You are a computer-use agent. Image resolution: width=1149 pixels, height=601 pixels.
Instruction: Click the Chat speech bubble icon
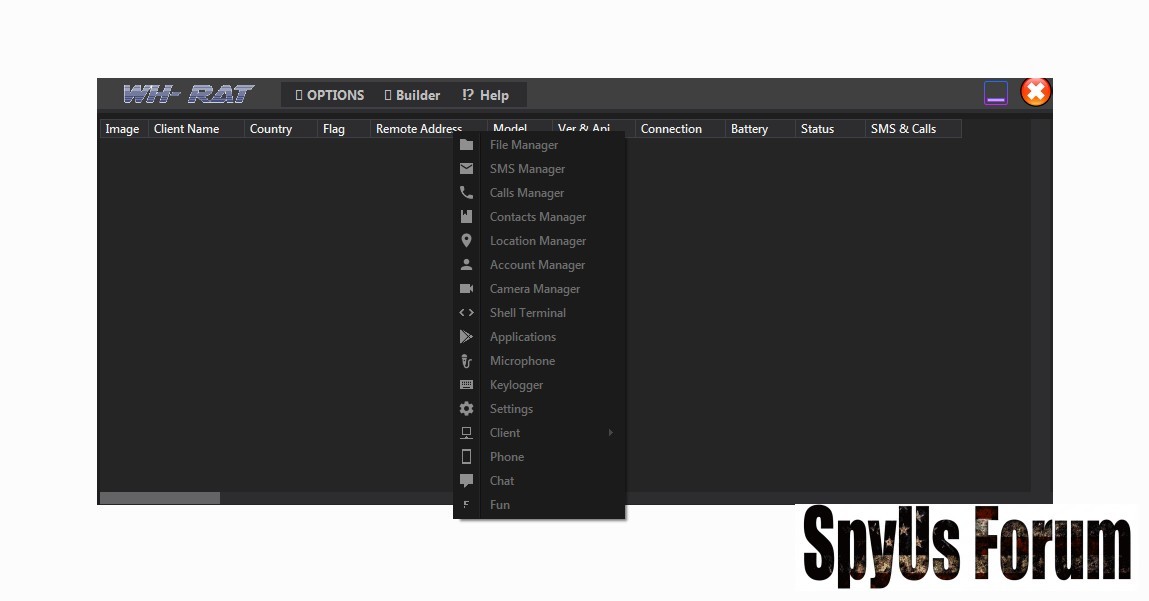pos(466,481)
